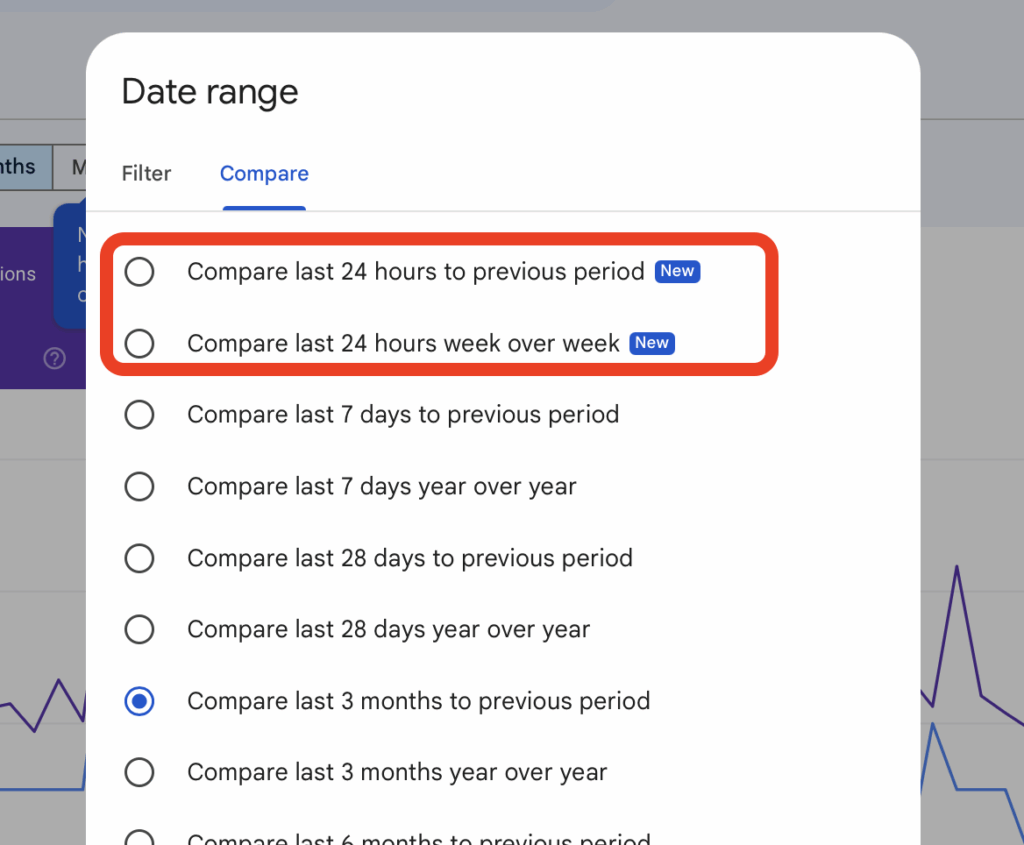The width and height of the screenshot is (1024, 845).
Task: Click the blue tooltip bubble behind dialog
Action: point(70,266)
